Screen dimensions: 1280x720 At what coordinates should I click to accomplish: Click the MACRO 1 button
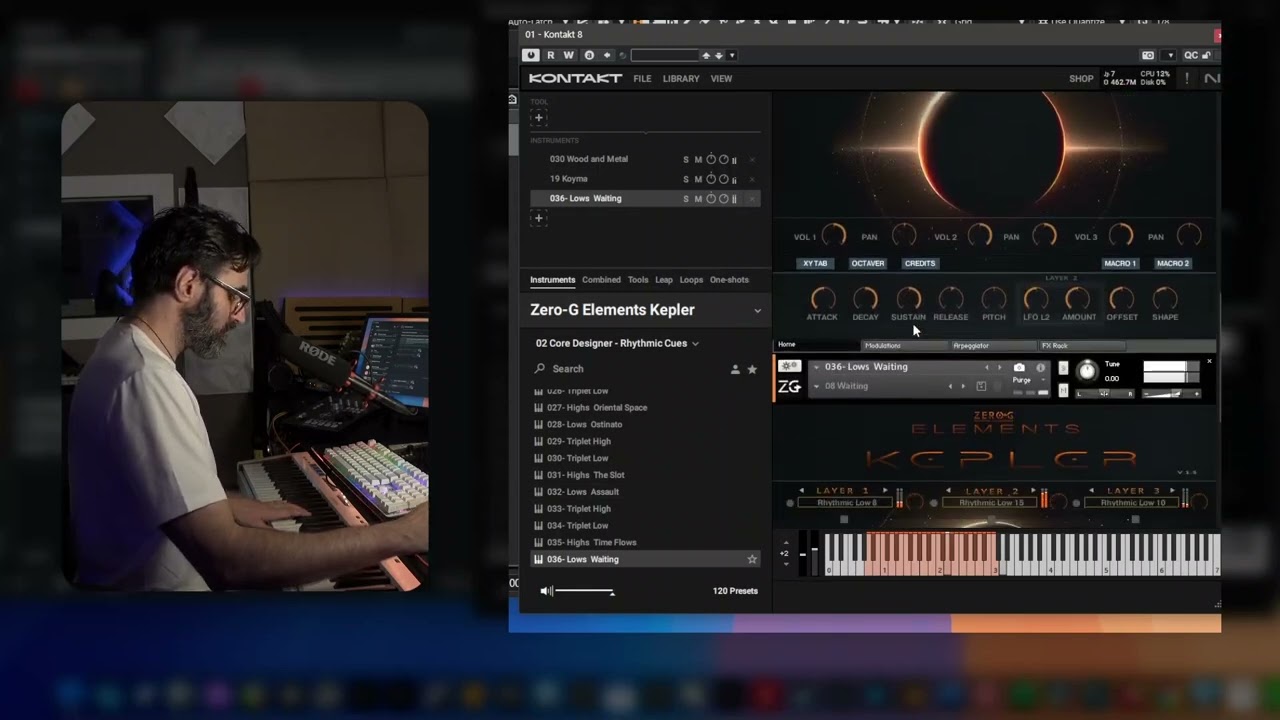click(x=1120, y=264)
